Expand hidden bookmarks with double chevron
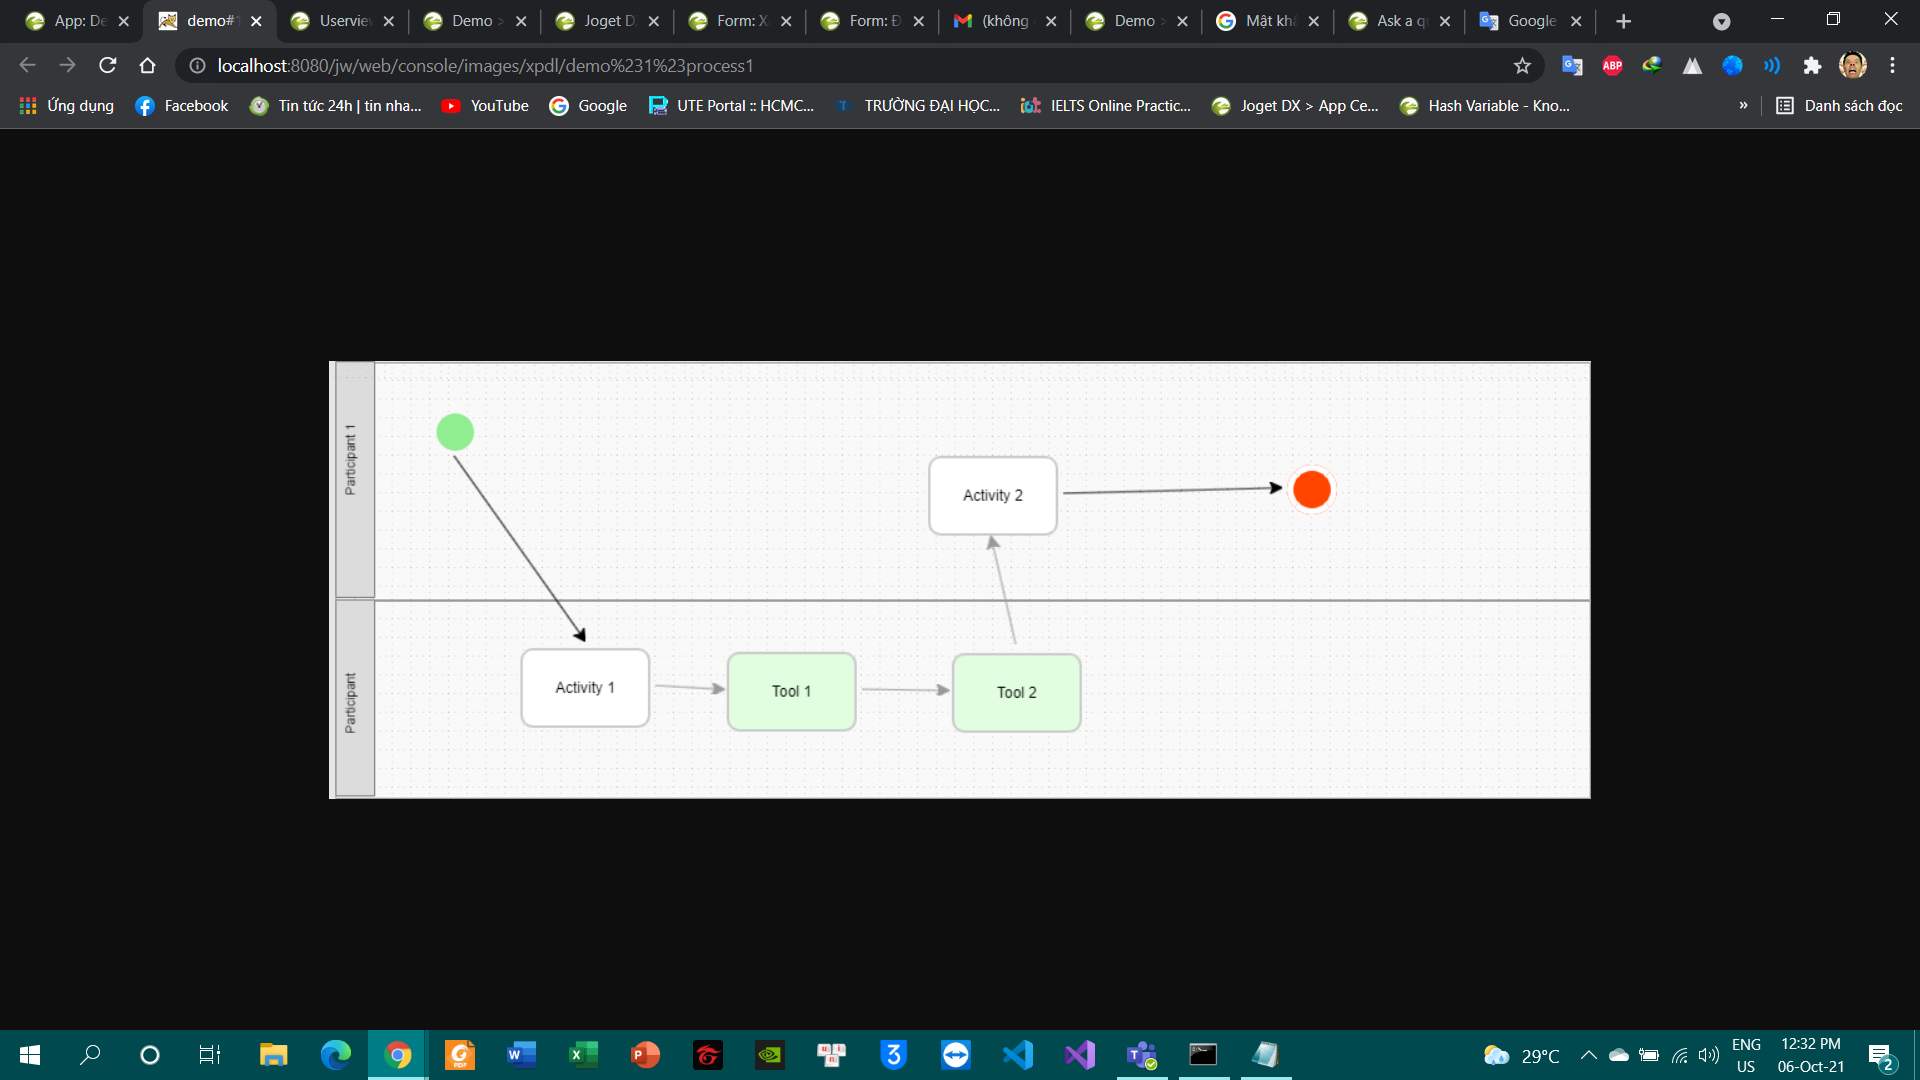The image size is (1920, 1080). click(1743, 106)
